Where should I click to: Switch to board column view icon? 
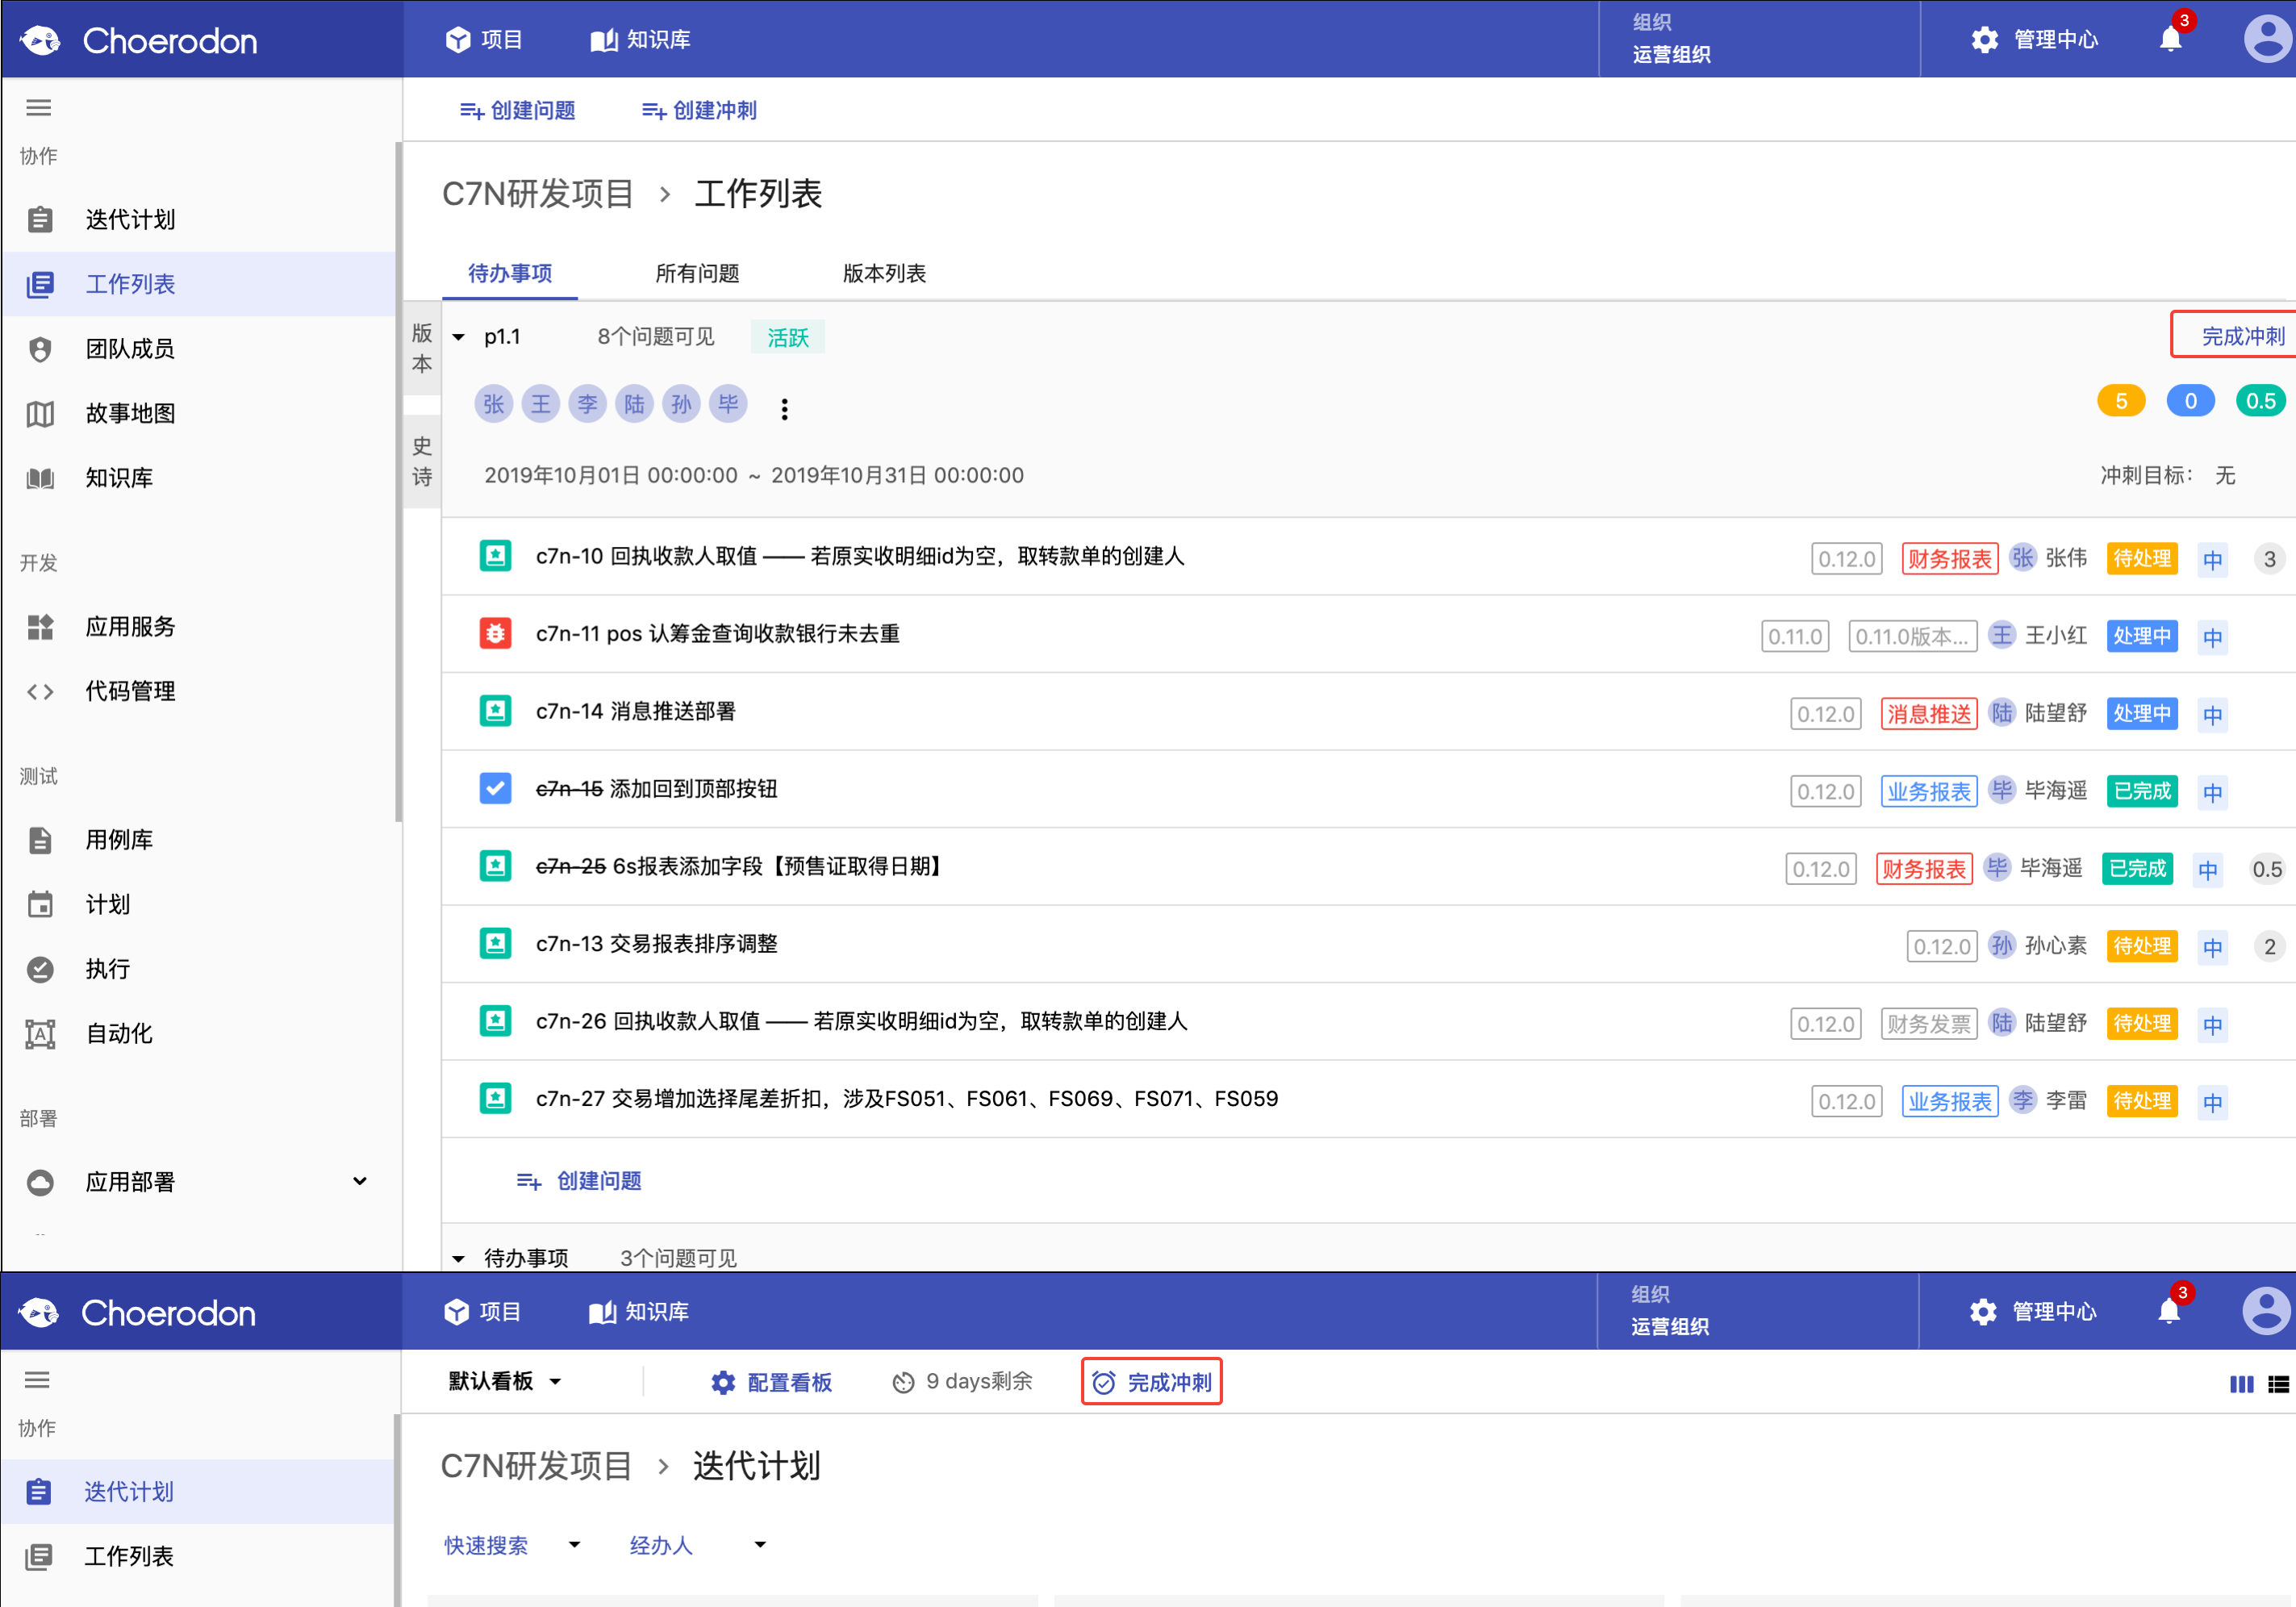pos(2241,1384)
